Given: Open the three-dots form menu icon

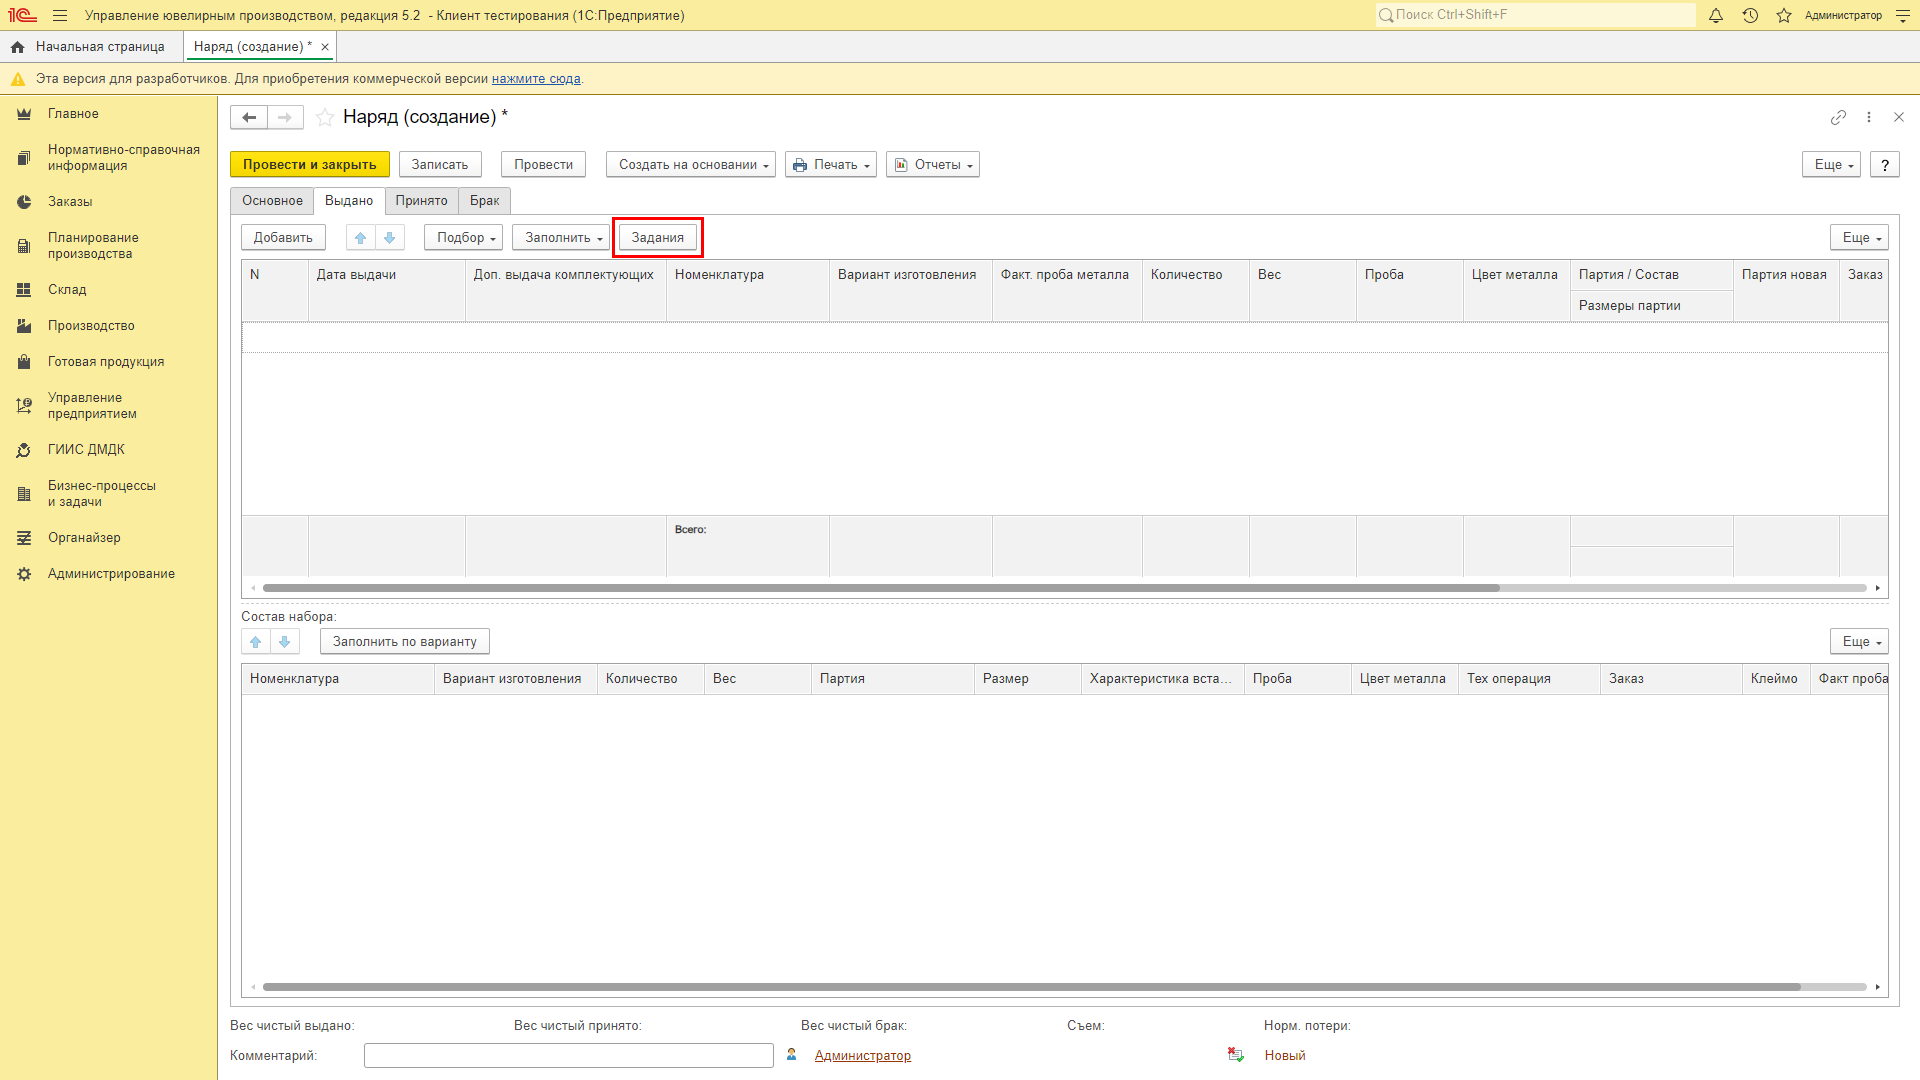Looking at the screenshot, I should click(1869, 117).
